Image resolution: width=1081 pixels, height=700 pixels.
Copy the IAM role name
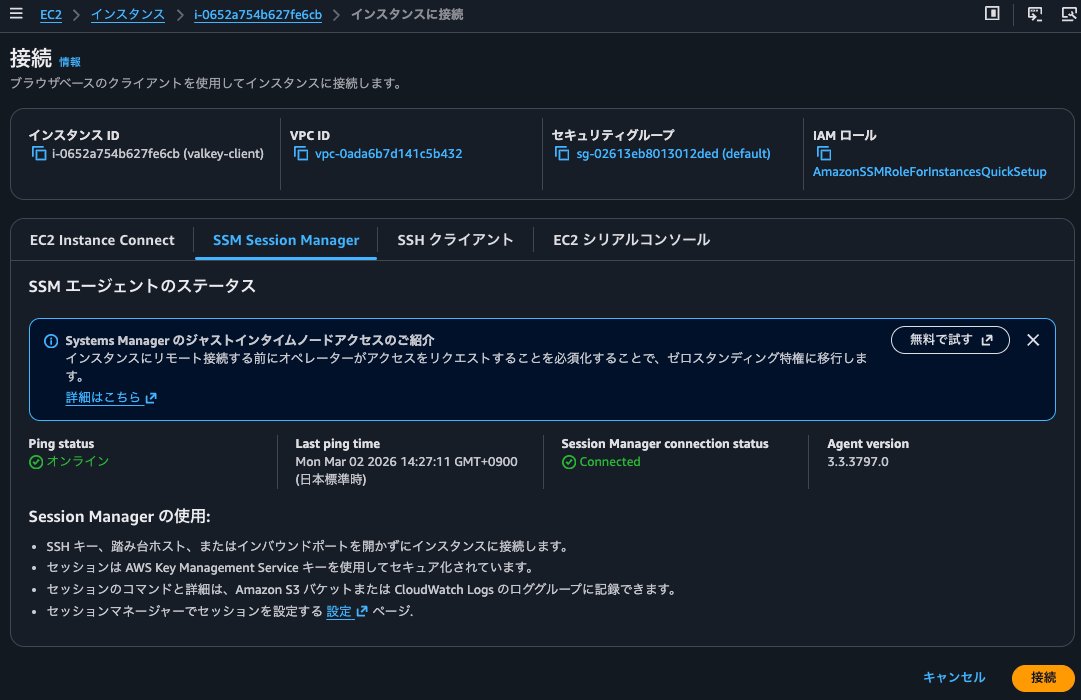click(x=823, y=153)
